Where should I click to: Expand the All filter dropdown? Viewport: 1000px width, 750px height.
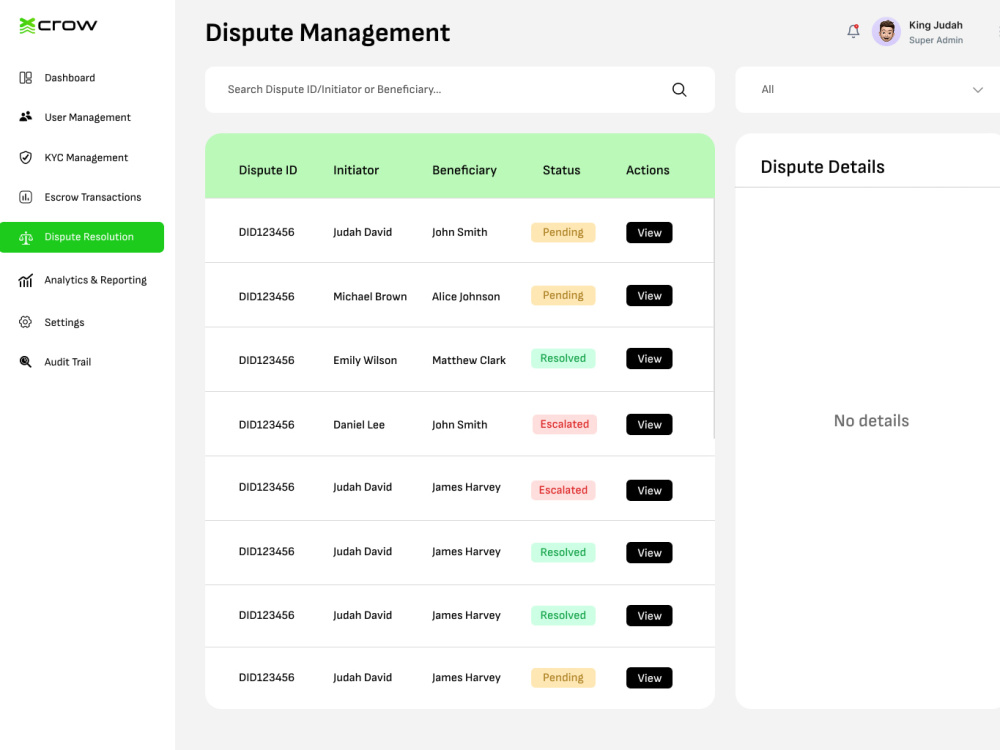tap(867, 90)
